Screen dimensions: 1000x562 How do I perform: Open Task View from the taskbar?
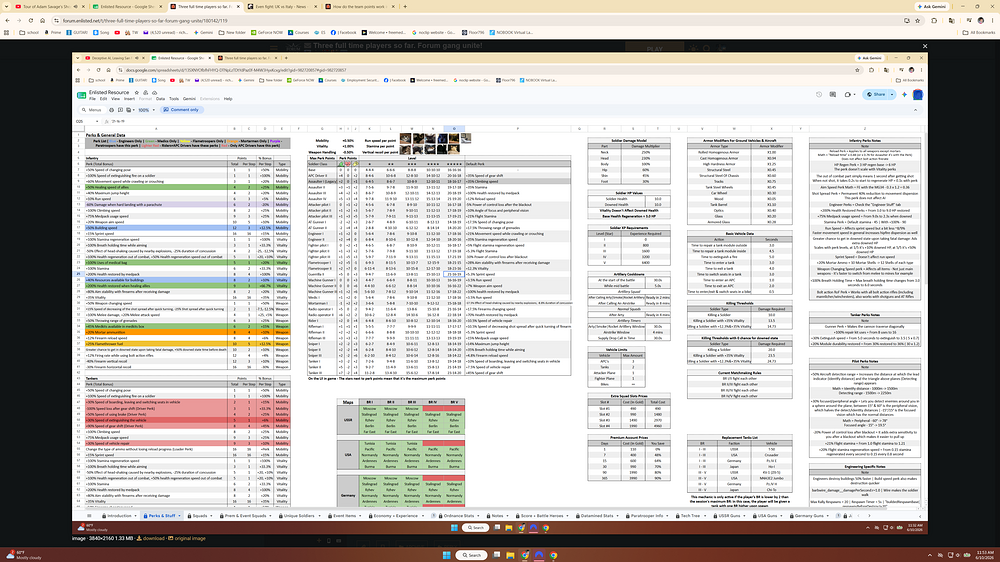pyautogui.click(x=497, y=555)
